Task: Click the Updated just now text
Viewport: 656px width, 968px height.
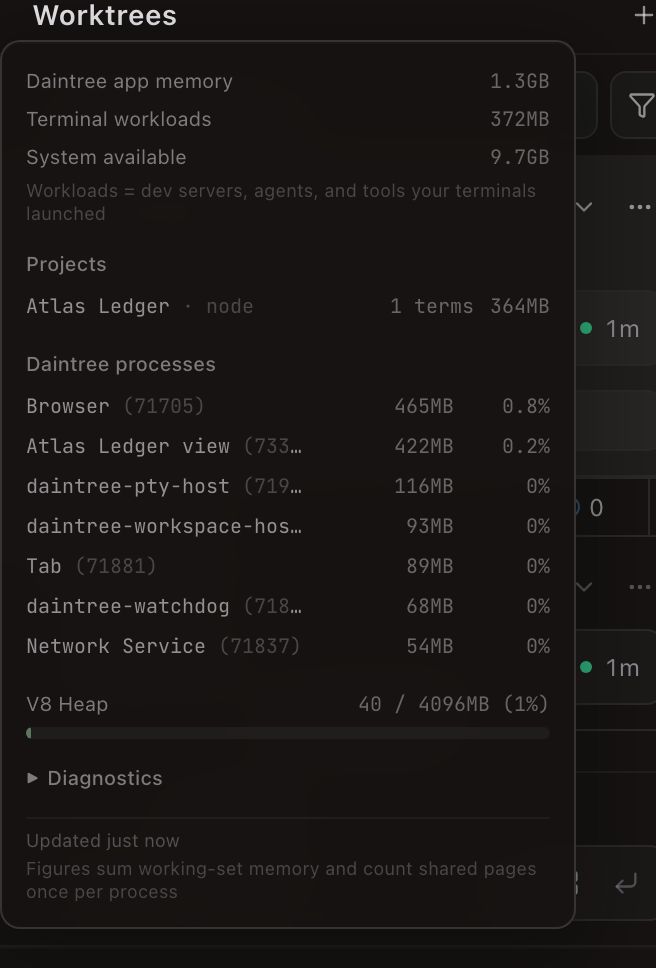Action: click(102, 841)
